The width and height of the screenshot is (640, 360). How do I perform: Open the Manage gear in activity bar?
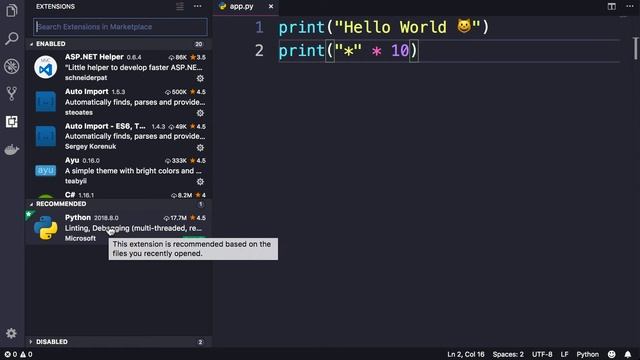tap(11, 333)
